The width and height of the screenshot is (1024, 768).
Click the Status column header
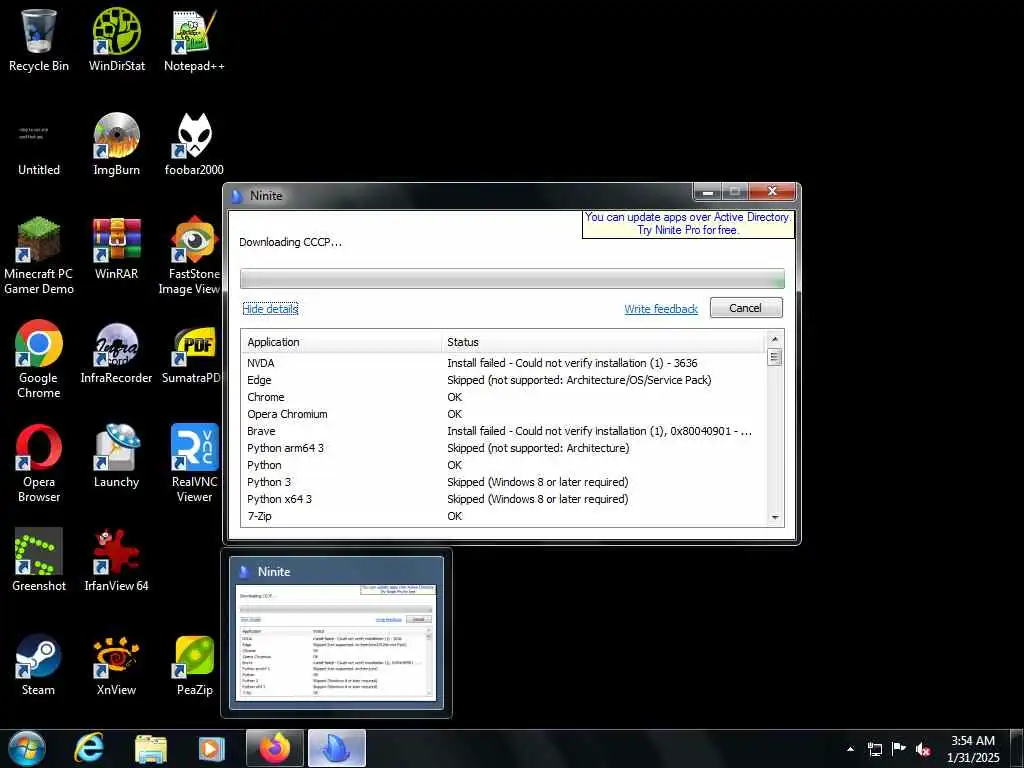(602, 342)
